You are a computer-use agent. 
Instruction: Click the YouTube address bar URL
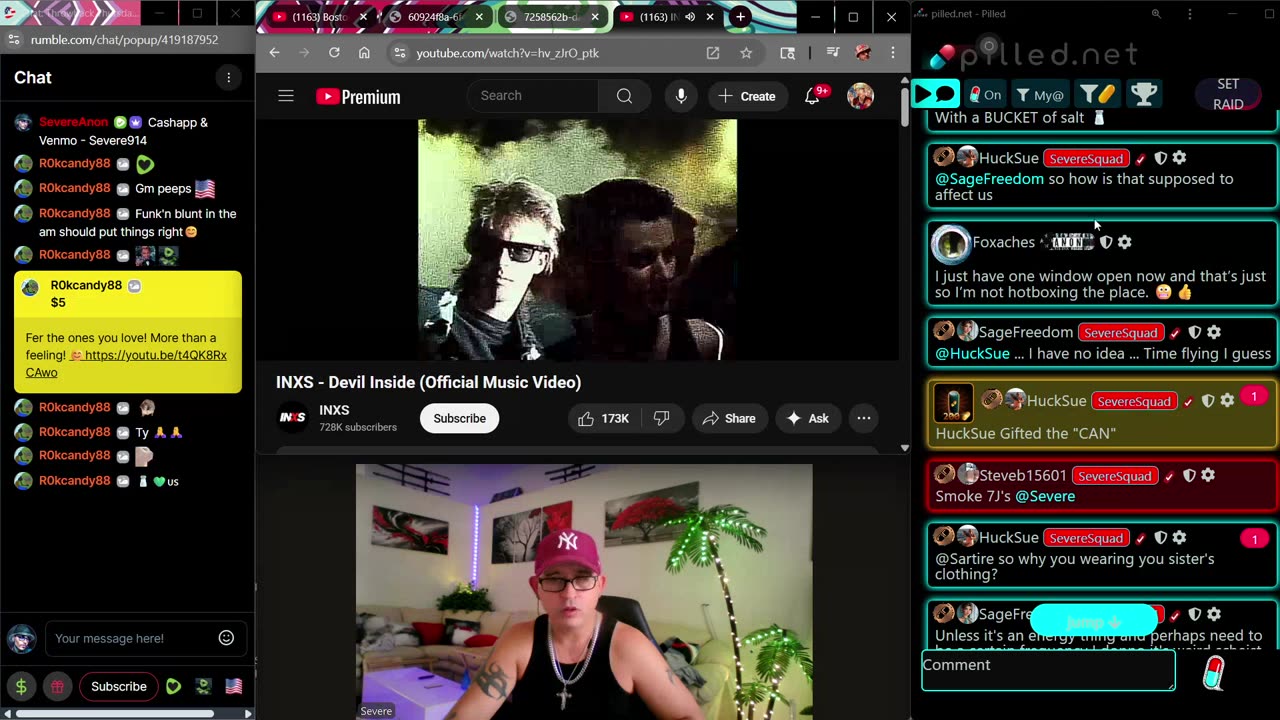[508, 53]
